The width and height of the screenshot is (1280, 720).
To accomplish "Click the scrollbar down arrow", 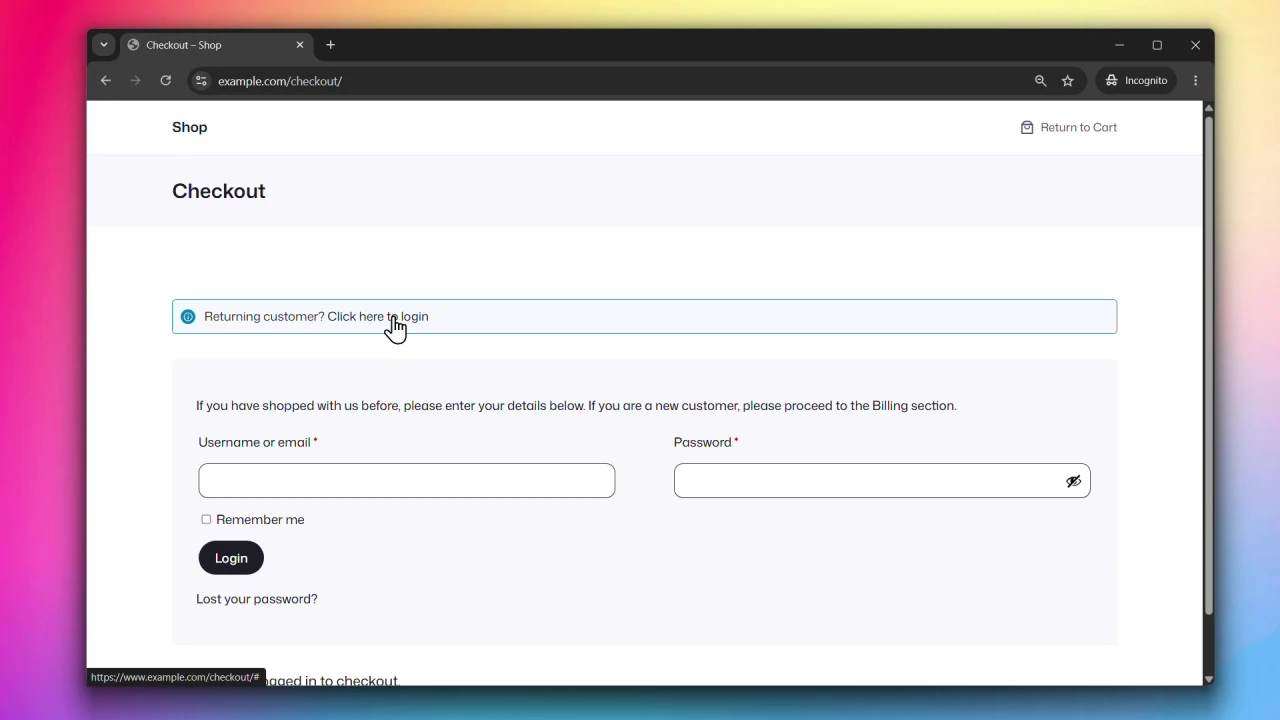I will [x=1209, y=679].
